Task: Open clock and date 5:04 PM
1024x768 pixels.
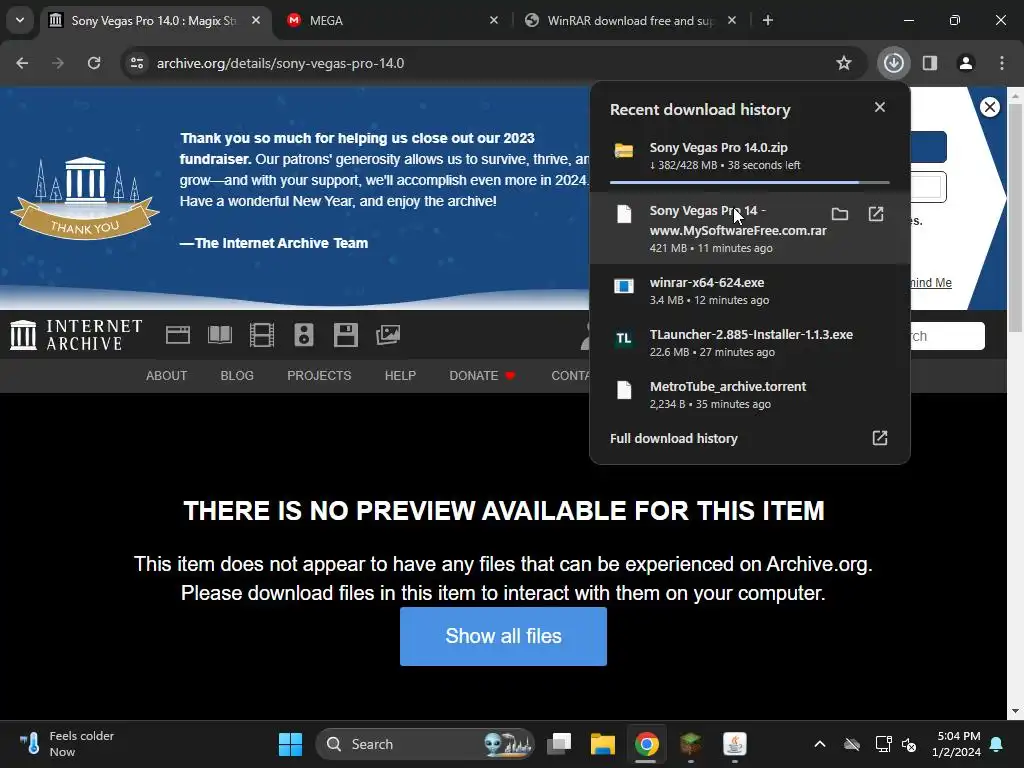Action: (x=956, y=744)
